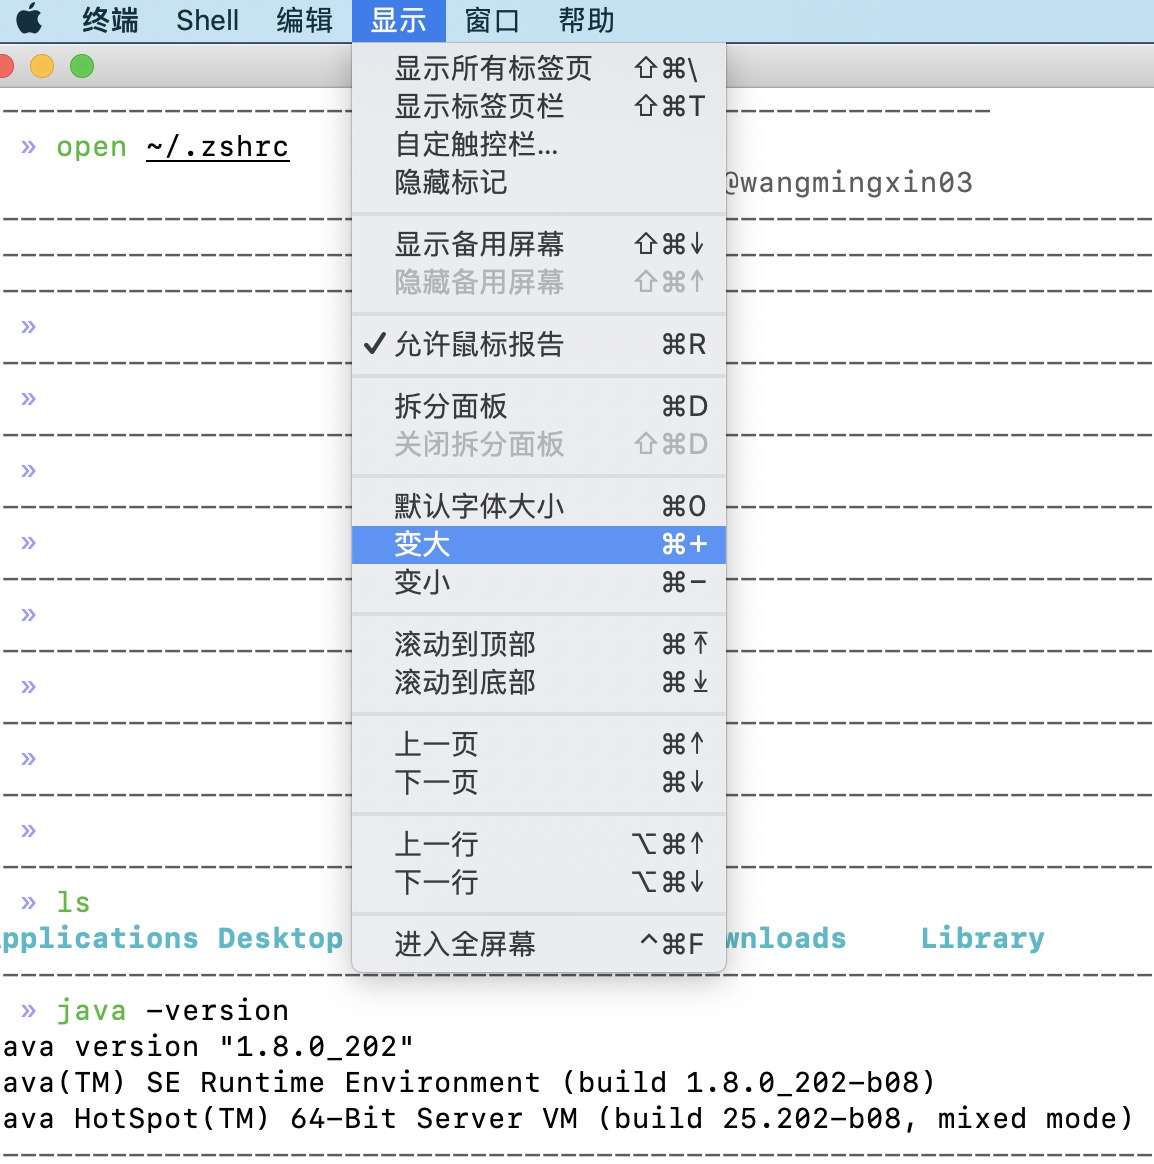The height and width of the screenshot is (1164, 1154).
Task: Click the Library directory name
Action: 982,938
